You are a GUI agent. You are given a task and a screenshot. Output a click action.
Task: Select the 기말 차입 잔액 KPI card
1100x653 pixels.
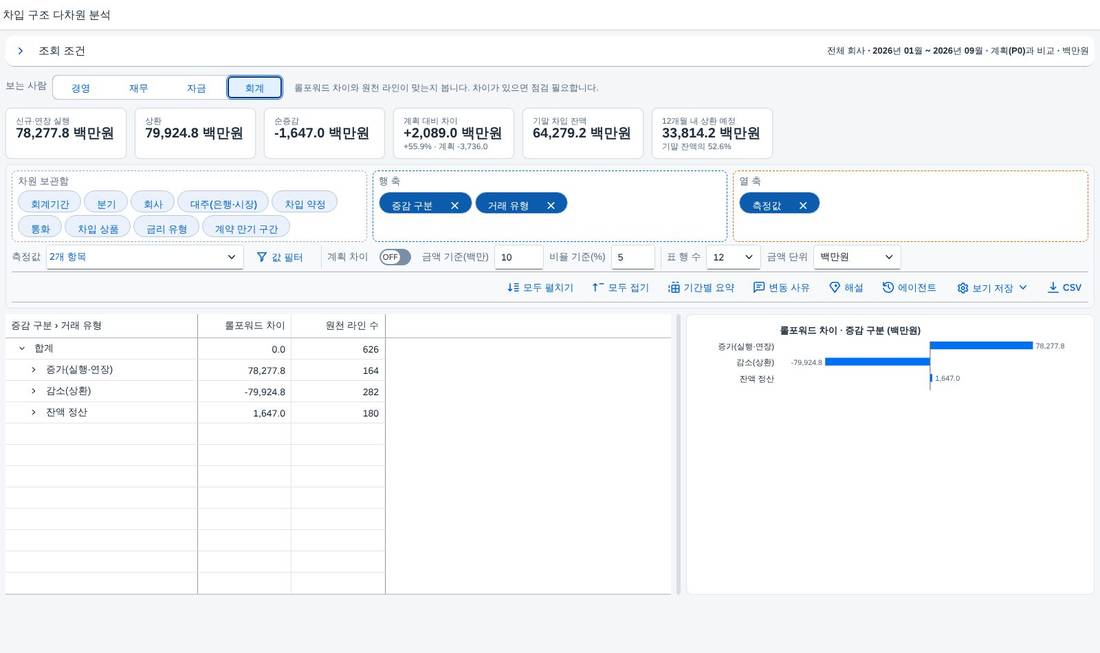(582, 133)
